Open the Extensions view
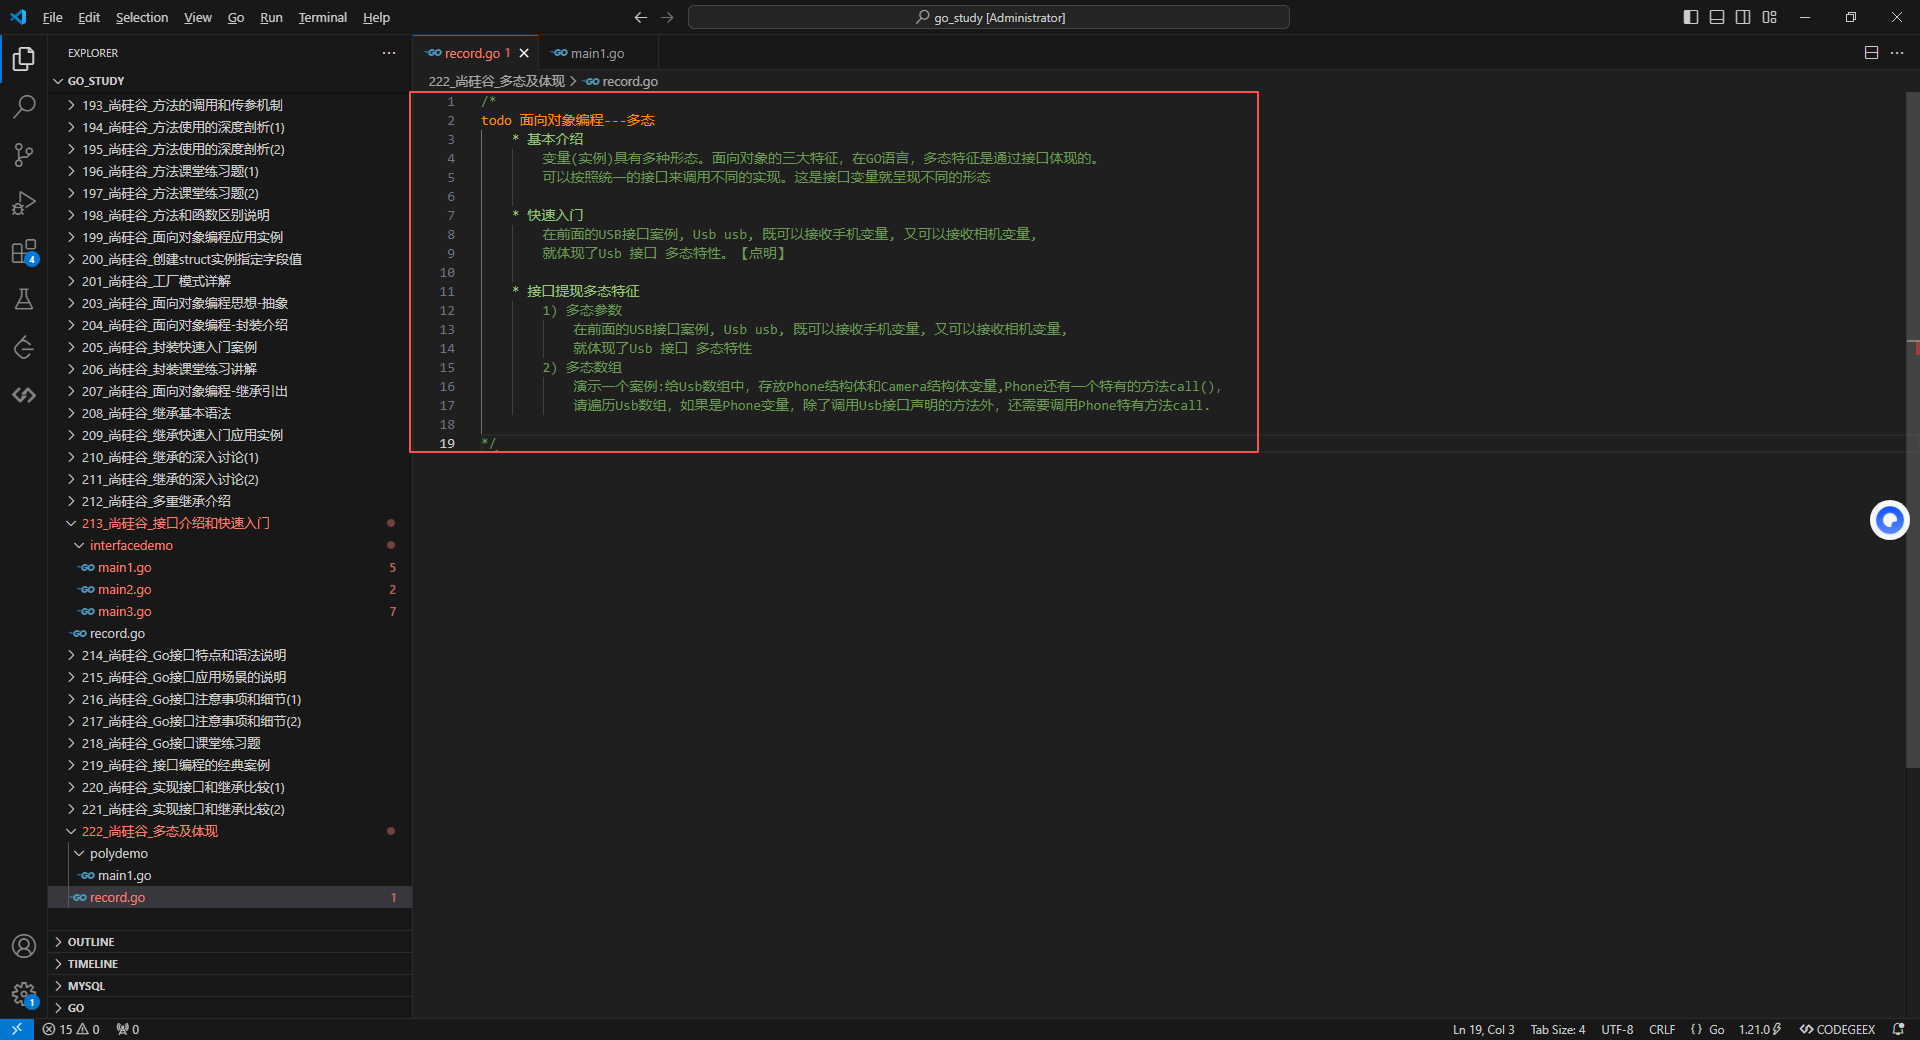 [x=24, y=251]
